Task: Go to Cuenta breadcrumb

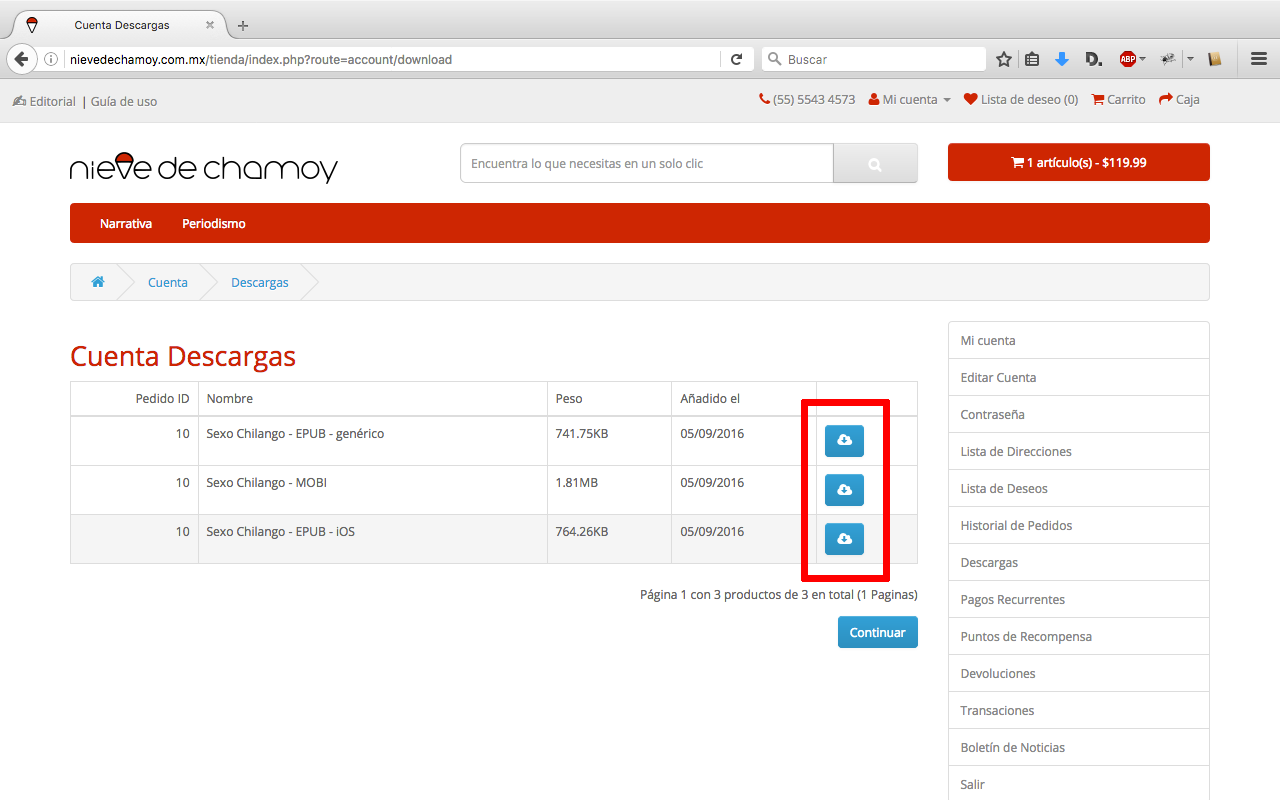Action: (168, 282)
